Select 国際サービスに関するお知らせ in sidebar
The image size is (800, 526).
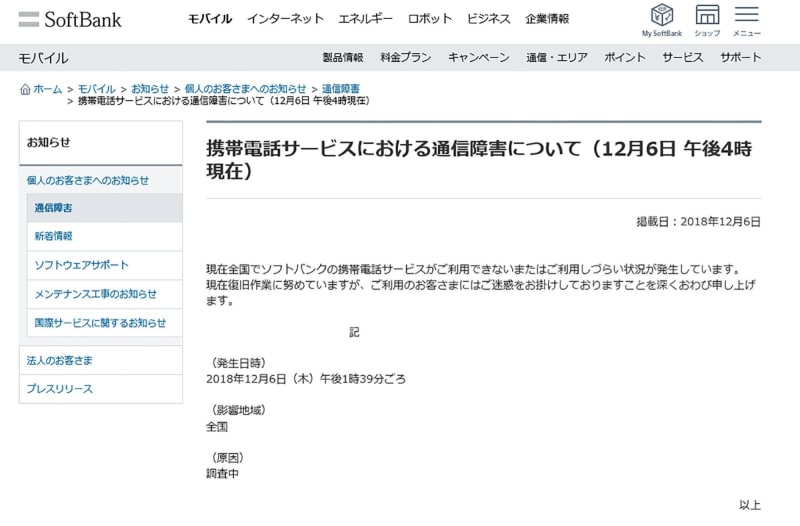104,323
